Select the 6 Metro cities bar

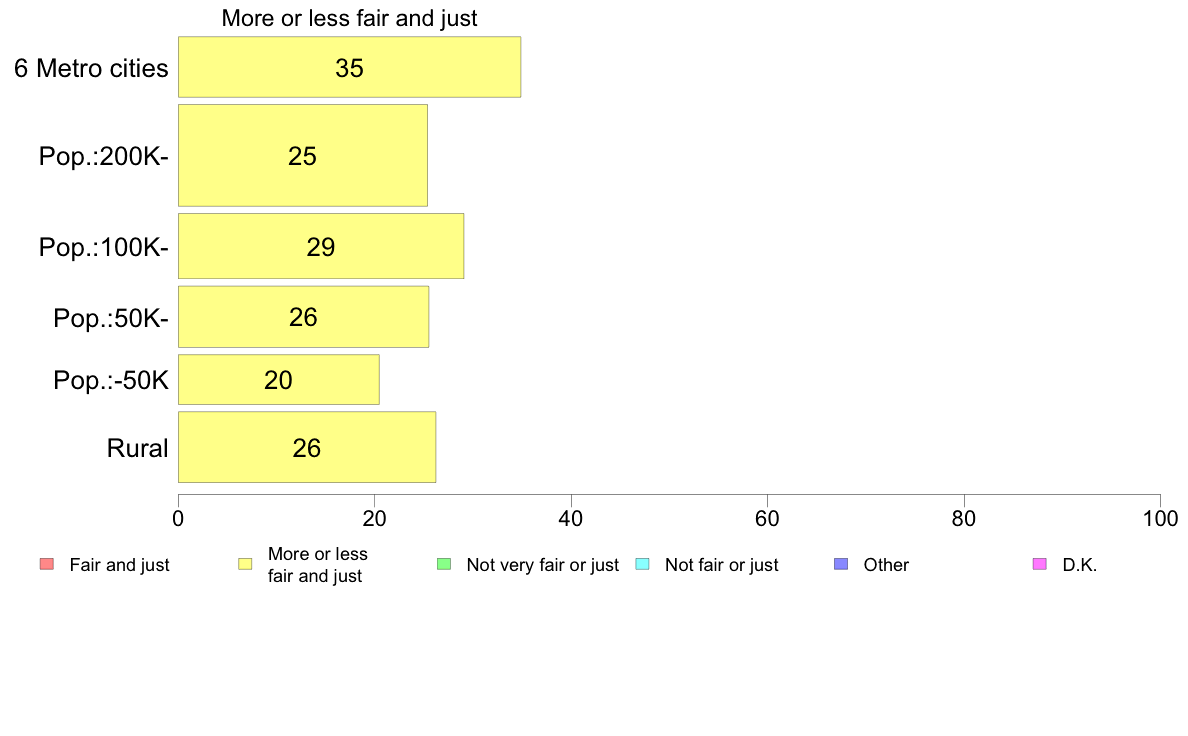click(349, 67)
